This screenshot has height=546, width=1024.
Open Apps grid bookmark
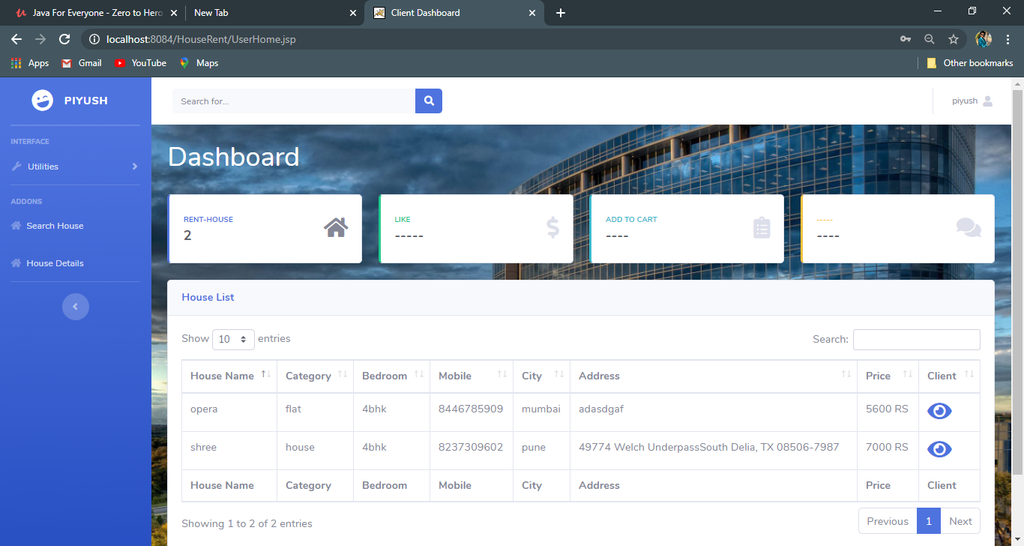(x=29, y=63)
